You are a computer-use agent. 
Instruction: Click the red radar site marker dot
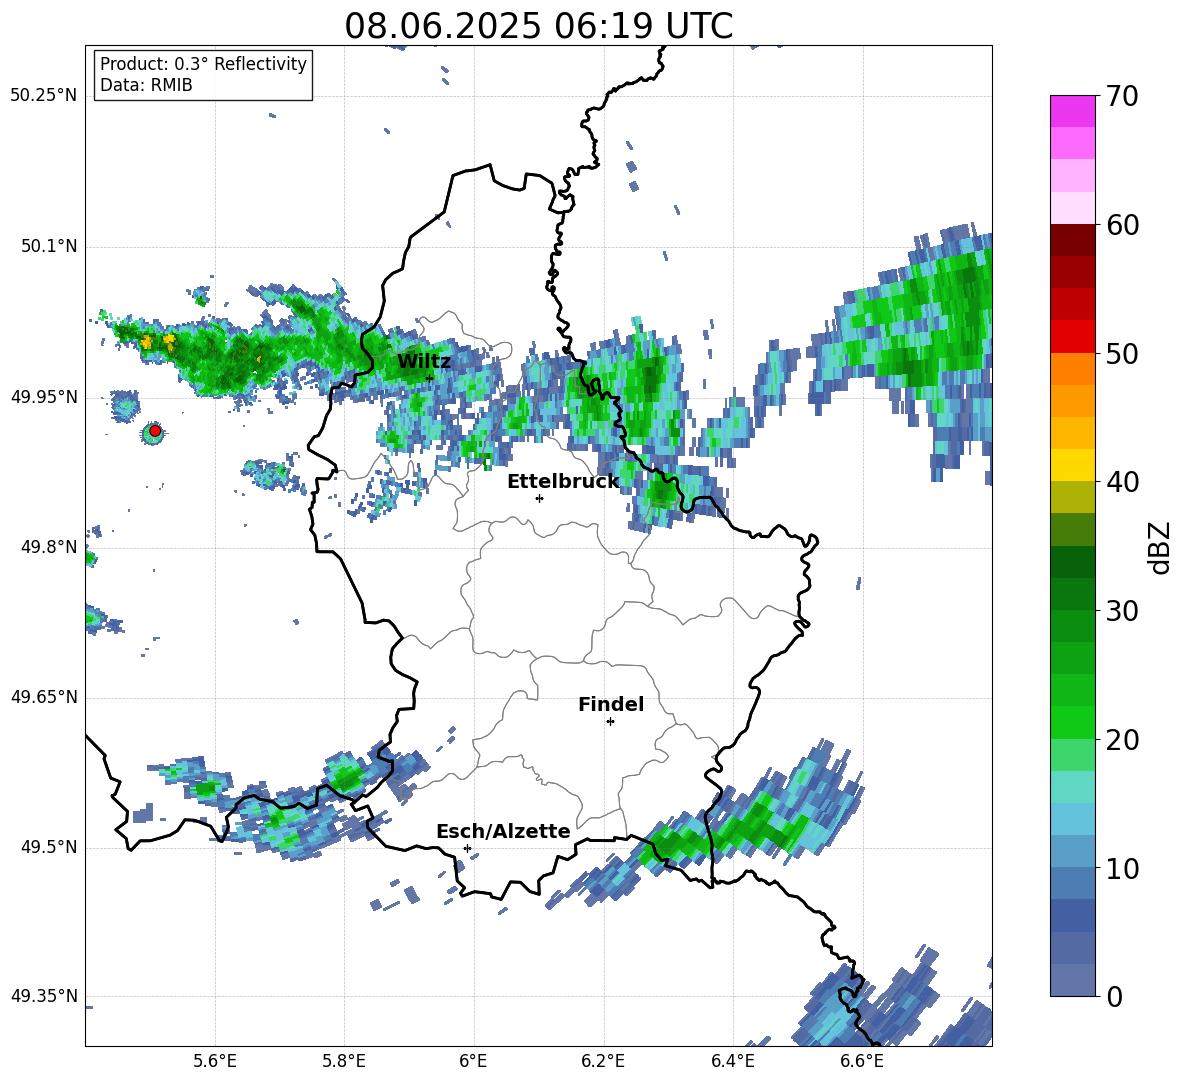tap(155, 431)
